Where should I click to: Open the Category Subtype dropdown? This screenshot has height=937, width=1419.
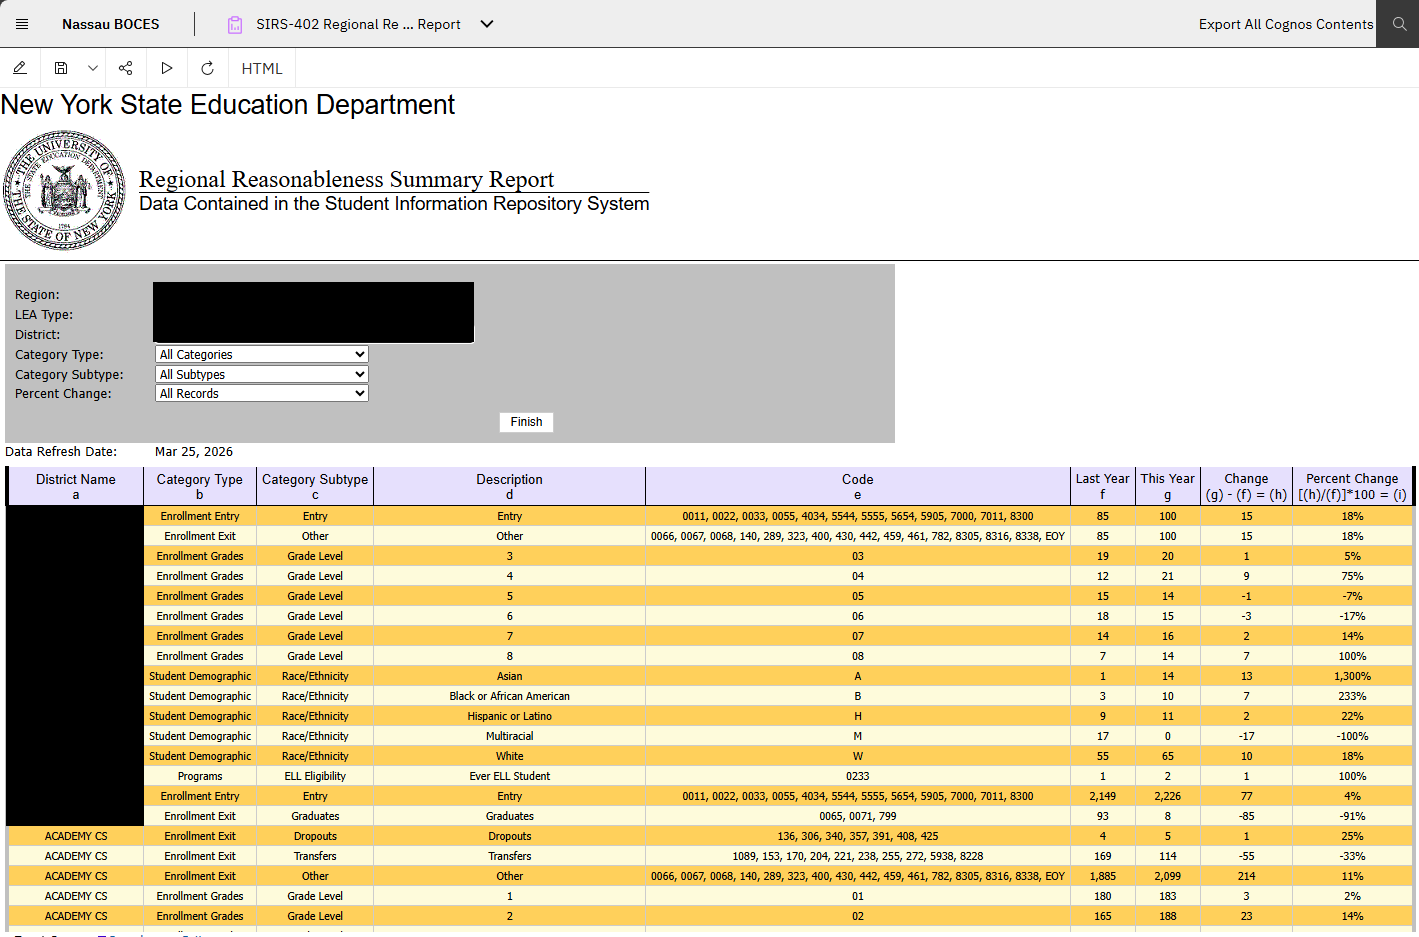pyautogui.click(x=262, y=374)
